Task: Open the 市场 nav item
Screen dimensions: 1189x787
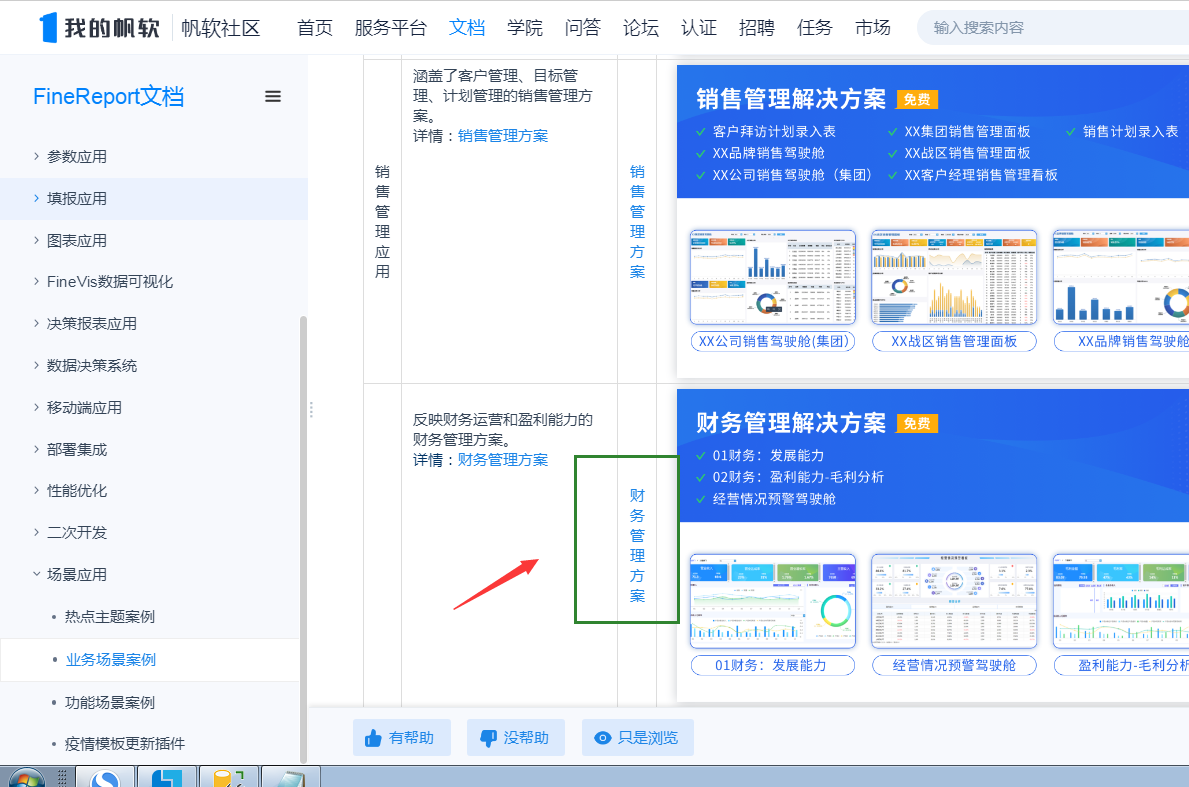Action: 873,28
